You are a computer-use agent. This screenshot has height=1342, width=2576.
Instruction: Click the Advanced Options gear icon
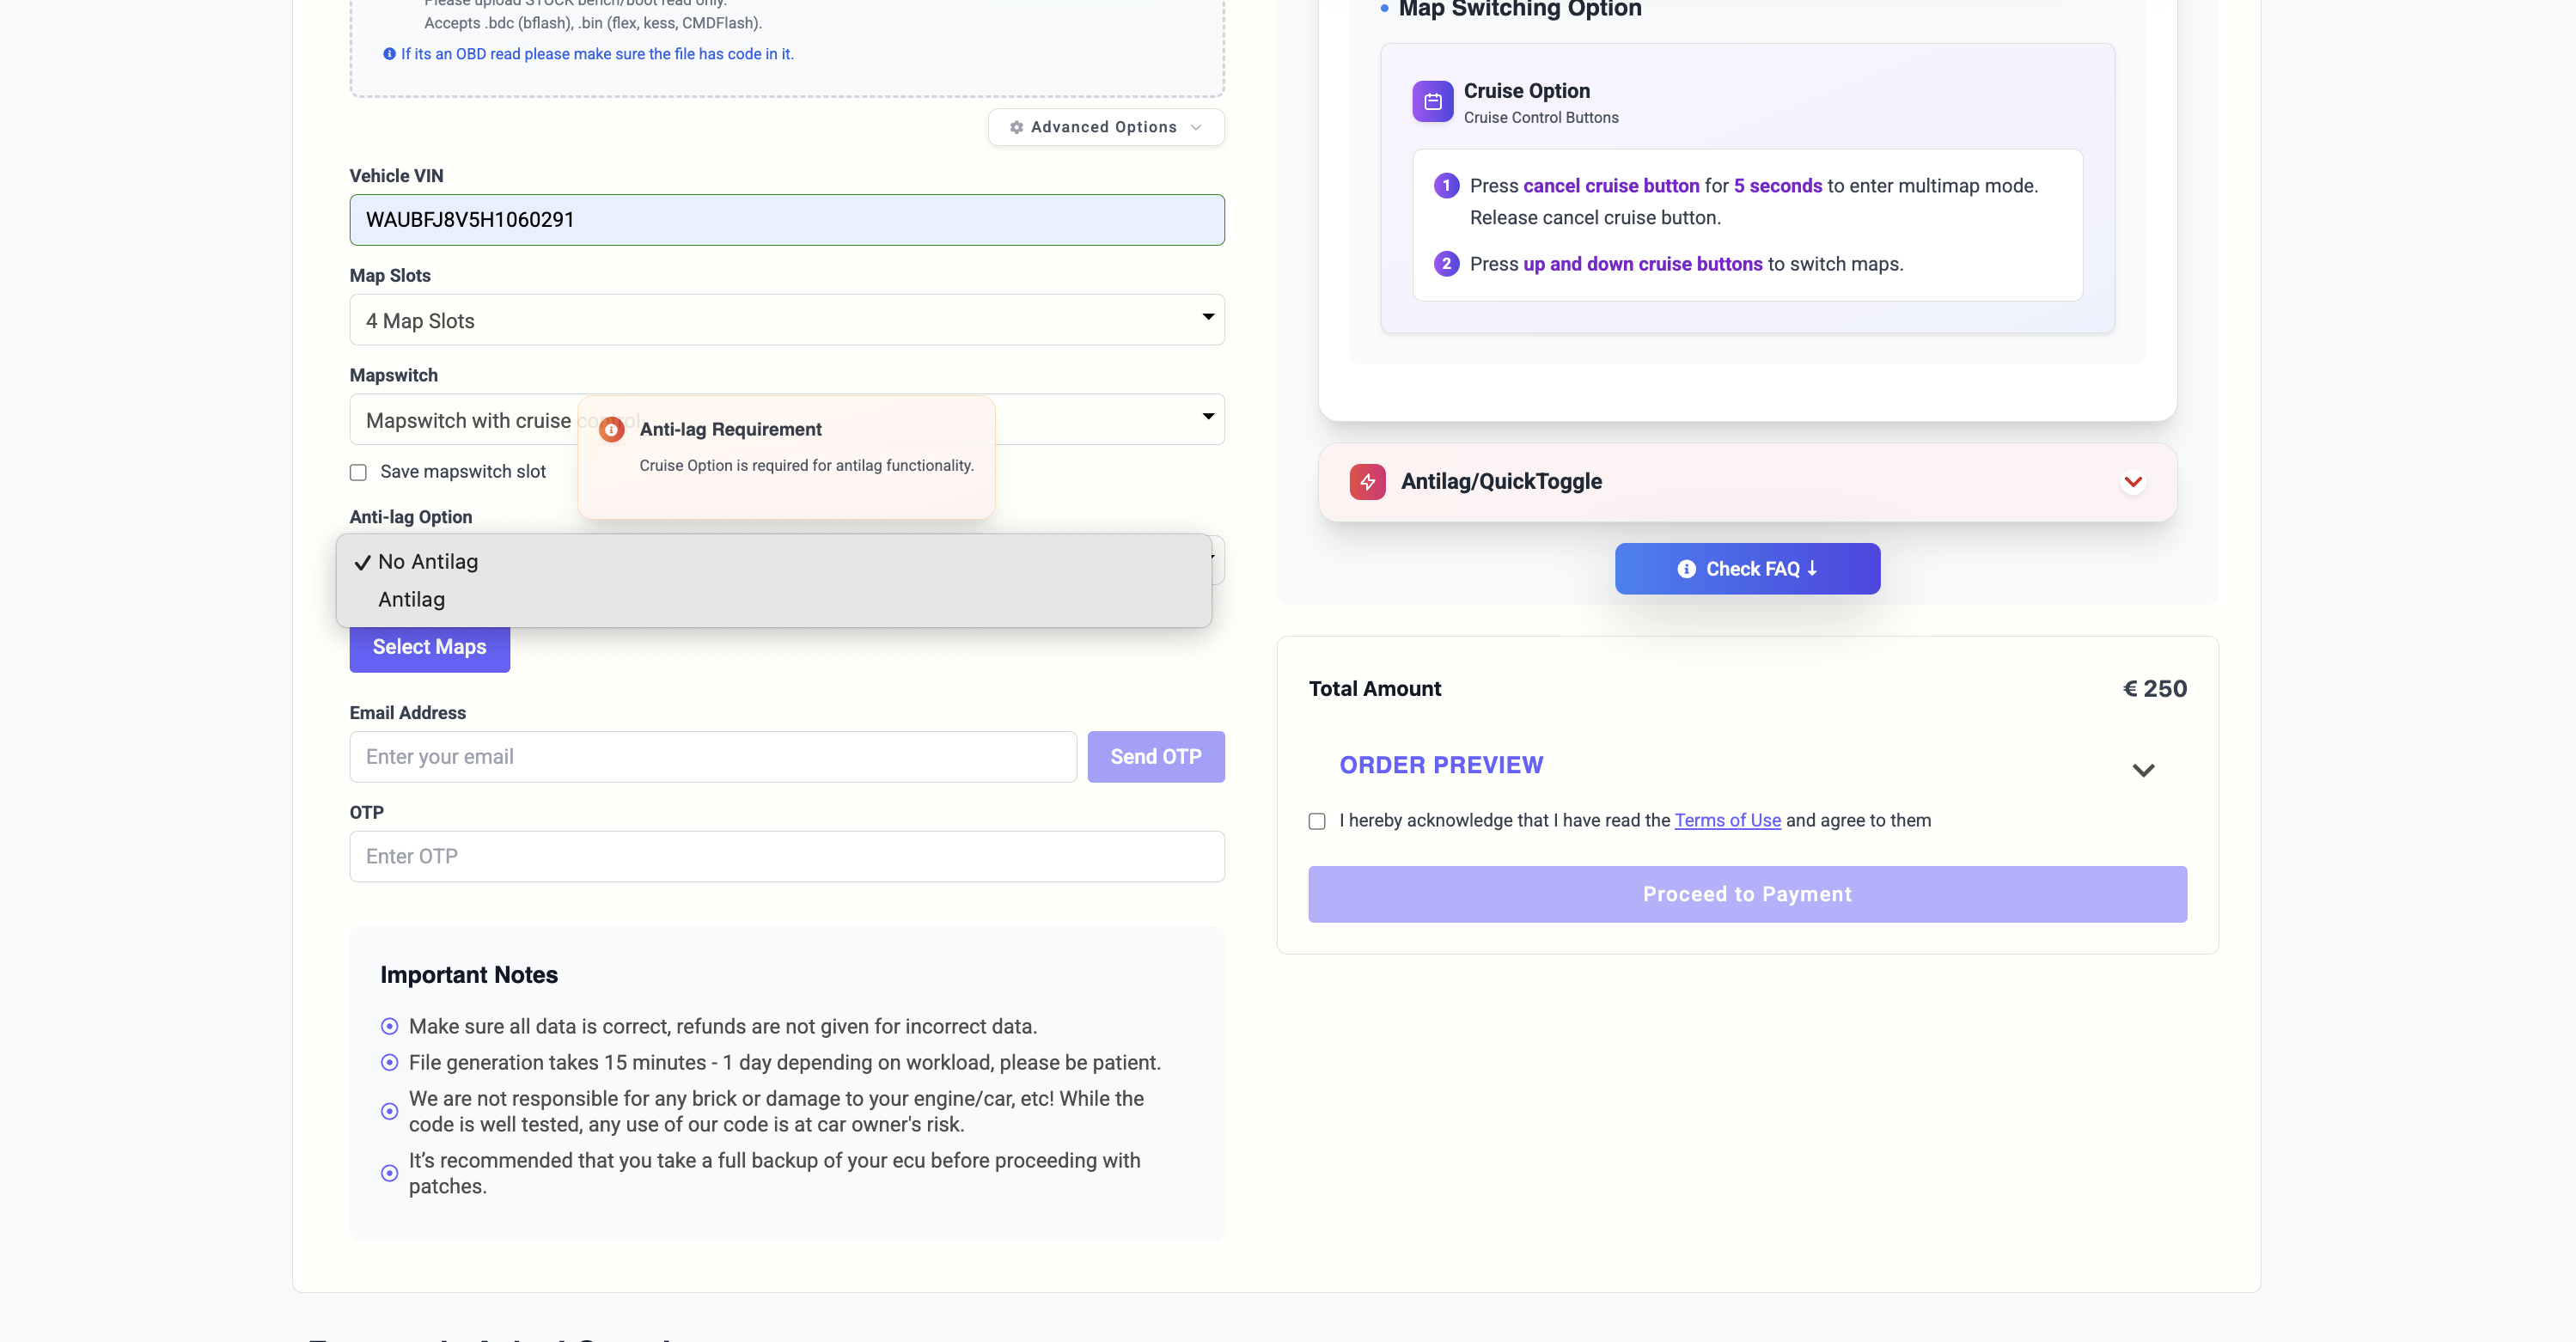point(1016,127)
